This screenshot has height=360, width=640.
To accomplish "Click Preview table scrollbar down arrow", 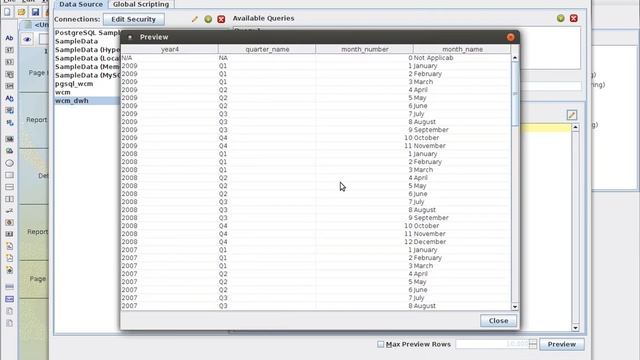I will click(515, 307).
